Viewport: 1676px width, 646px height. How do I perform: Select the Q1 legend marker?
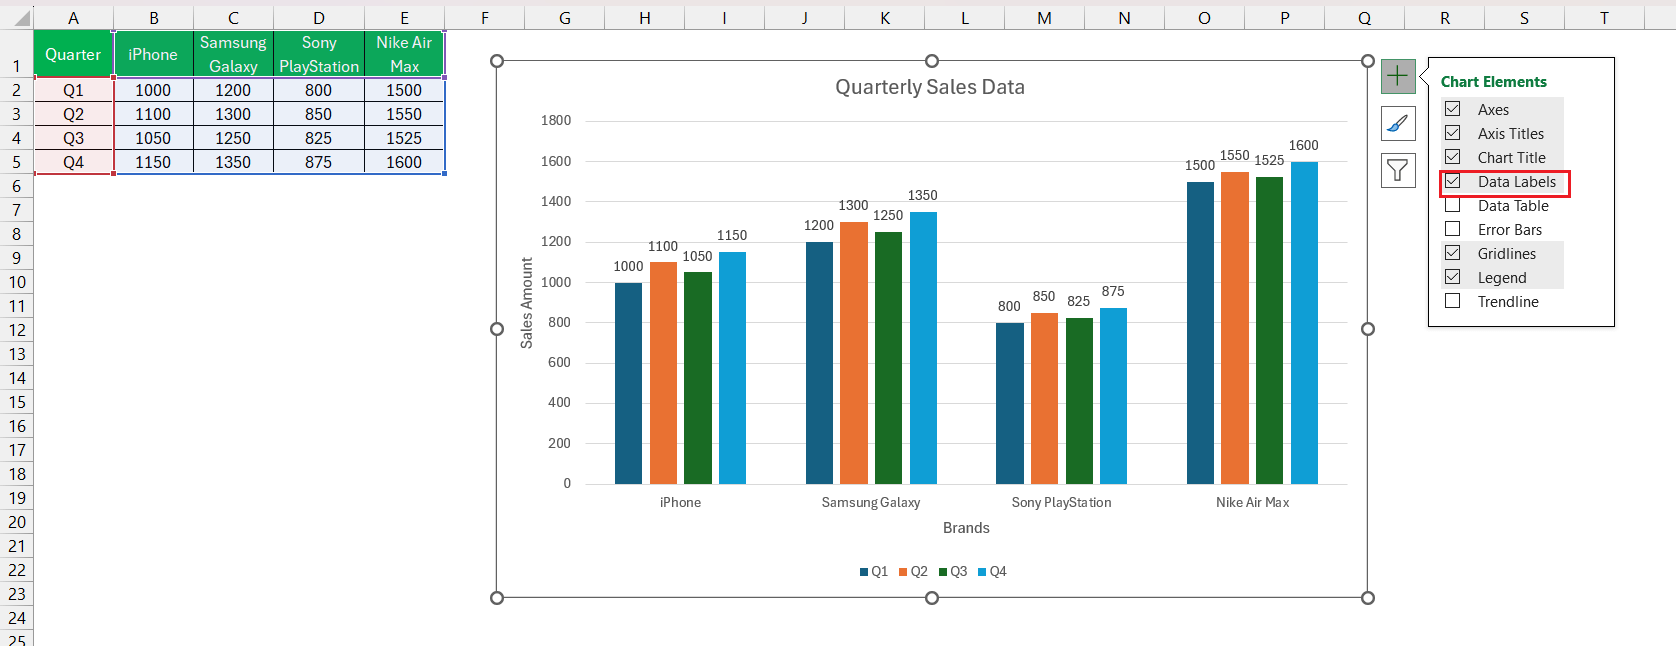point(864,572)
